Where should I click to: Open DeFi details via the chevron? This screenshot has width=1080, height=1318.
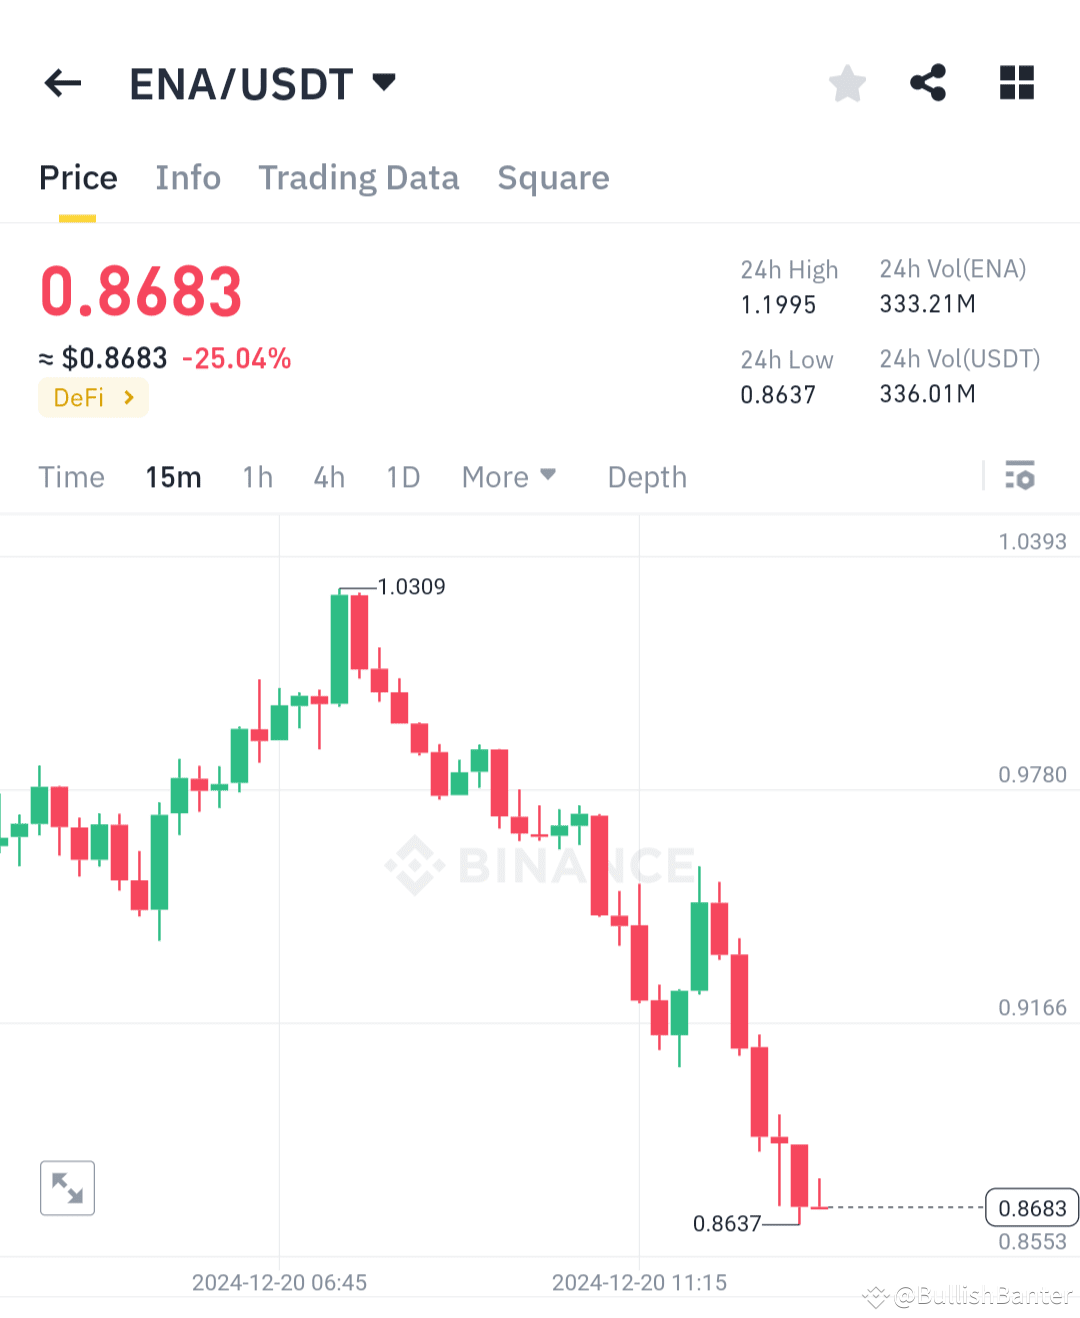pyautogui.click(x=128, y=397)
